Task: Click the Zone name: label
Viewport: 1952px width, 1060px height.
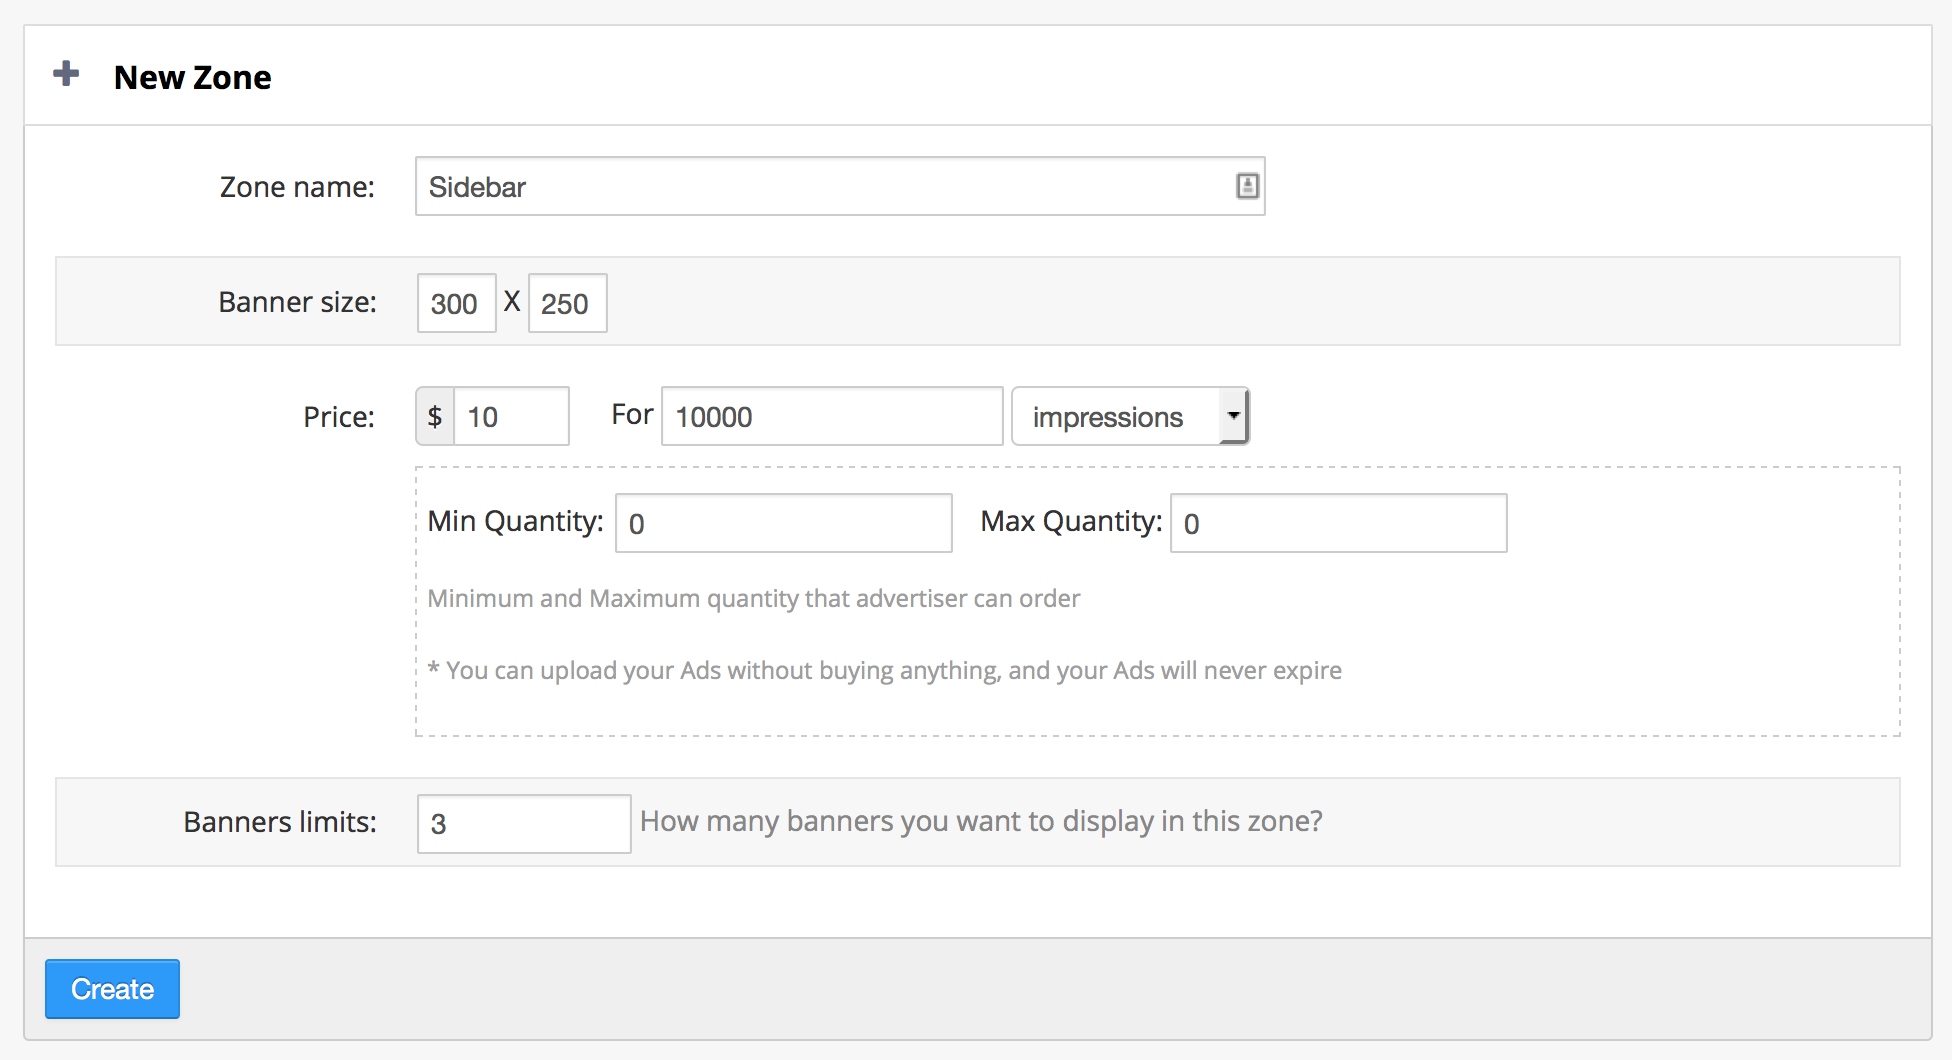Action: click(x=297, y=187)
